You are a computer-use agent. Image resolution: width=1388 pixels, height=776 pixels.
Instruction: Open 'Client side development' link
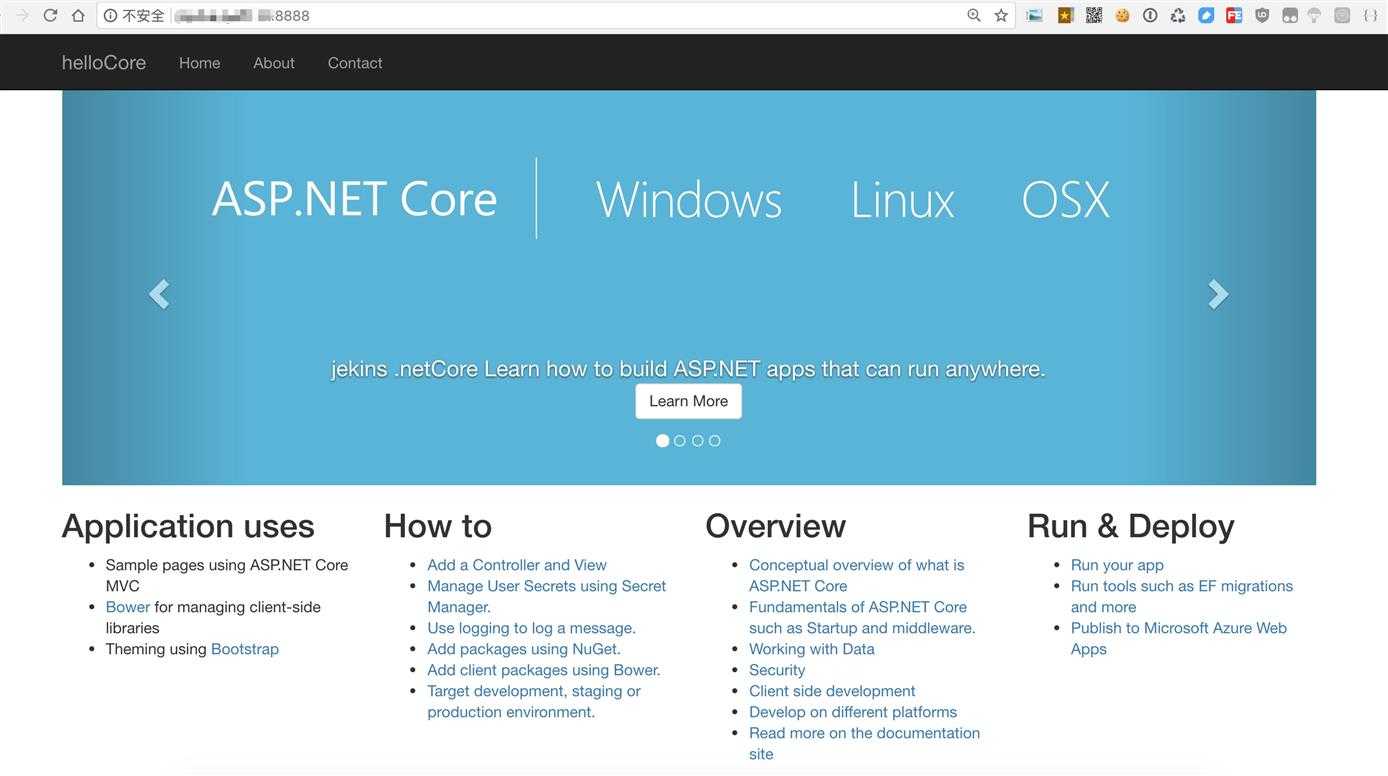(x=832, y=691)
